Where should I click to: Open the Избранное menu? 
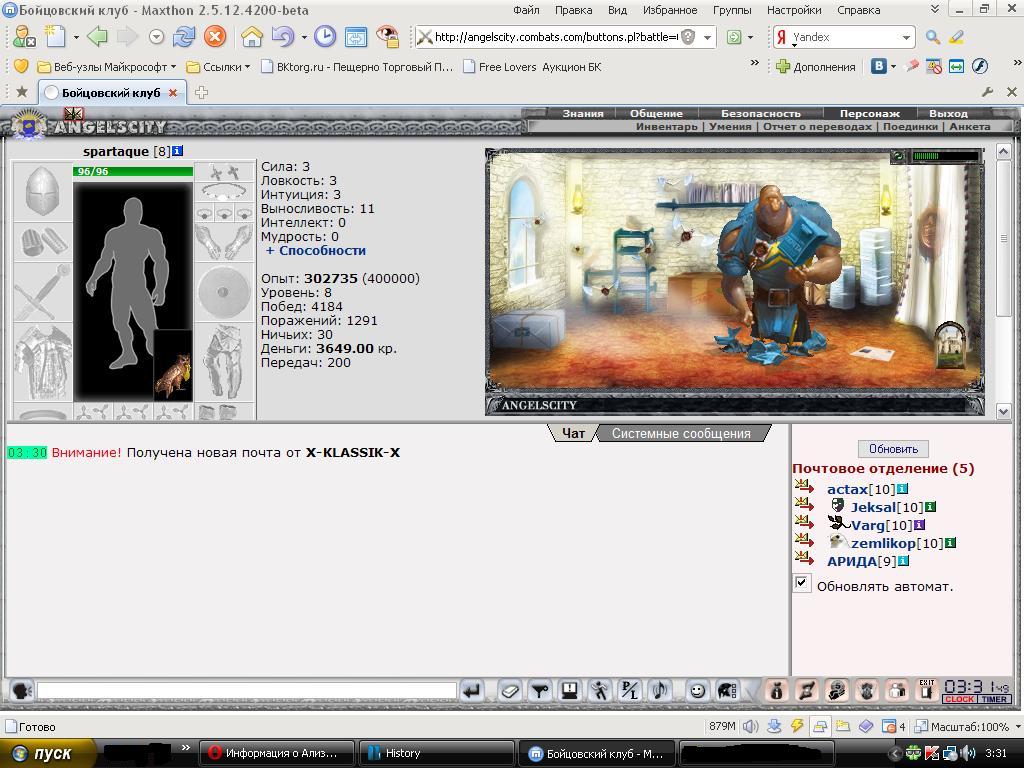coord(669,10)
